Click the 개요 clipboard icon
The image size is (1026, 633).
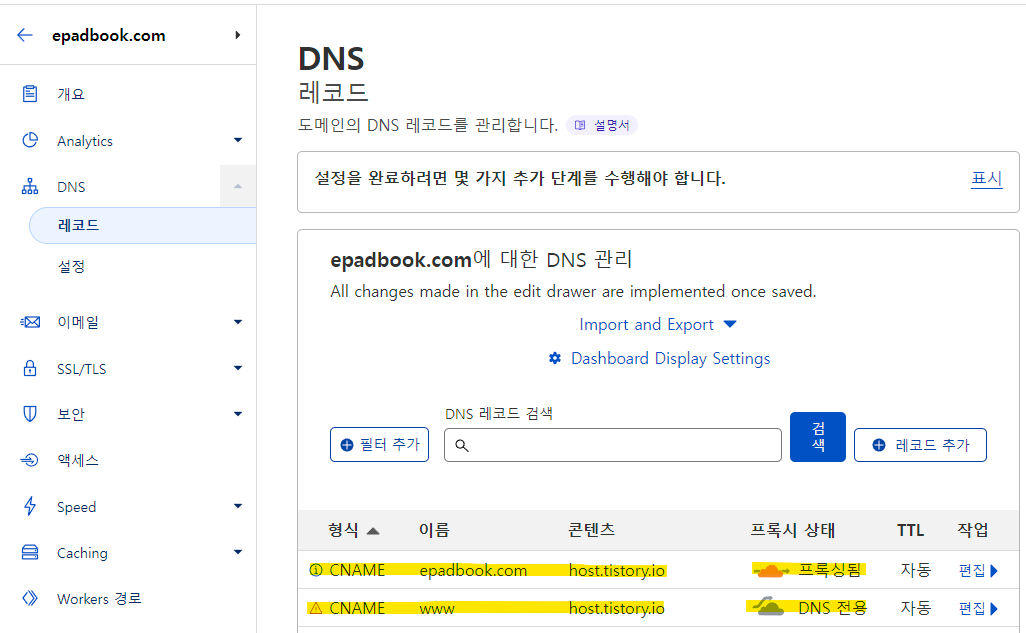(x=30, y=94)
